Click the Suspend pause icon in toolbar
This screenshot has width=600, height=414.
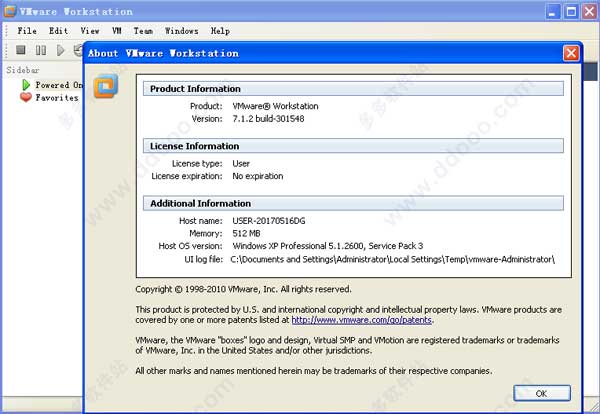(41, 50)
